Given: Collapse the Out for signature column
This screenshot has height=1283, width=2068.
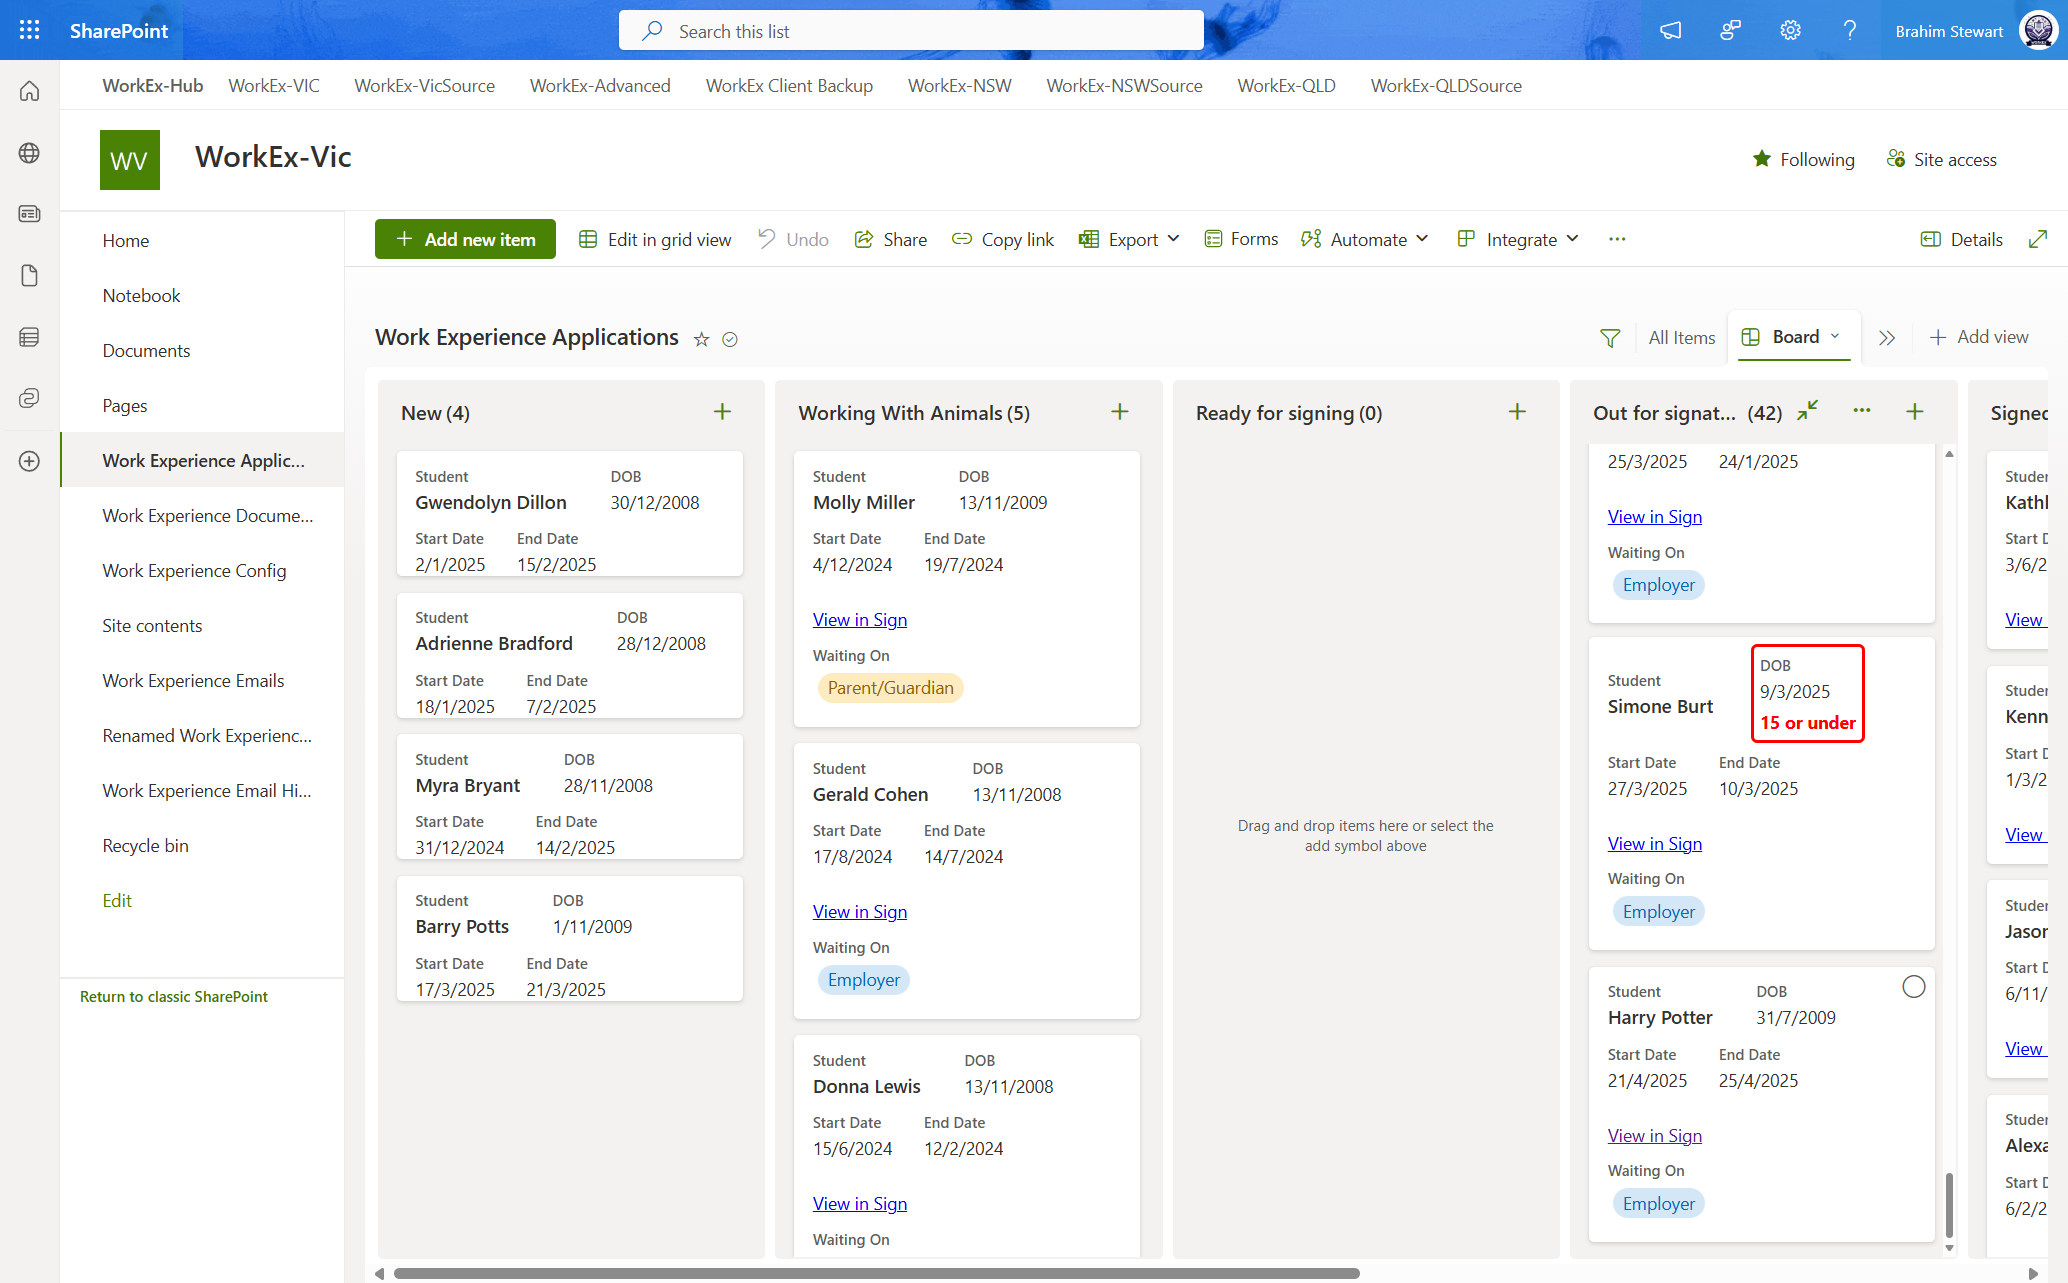Looking at the screenshot, I should [x=1807, y=411].
